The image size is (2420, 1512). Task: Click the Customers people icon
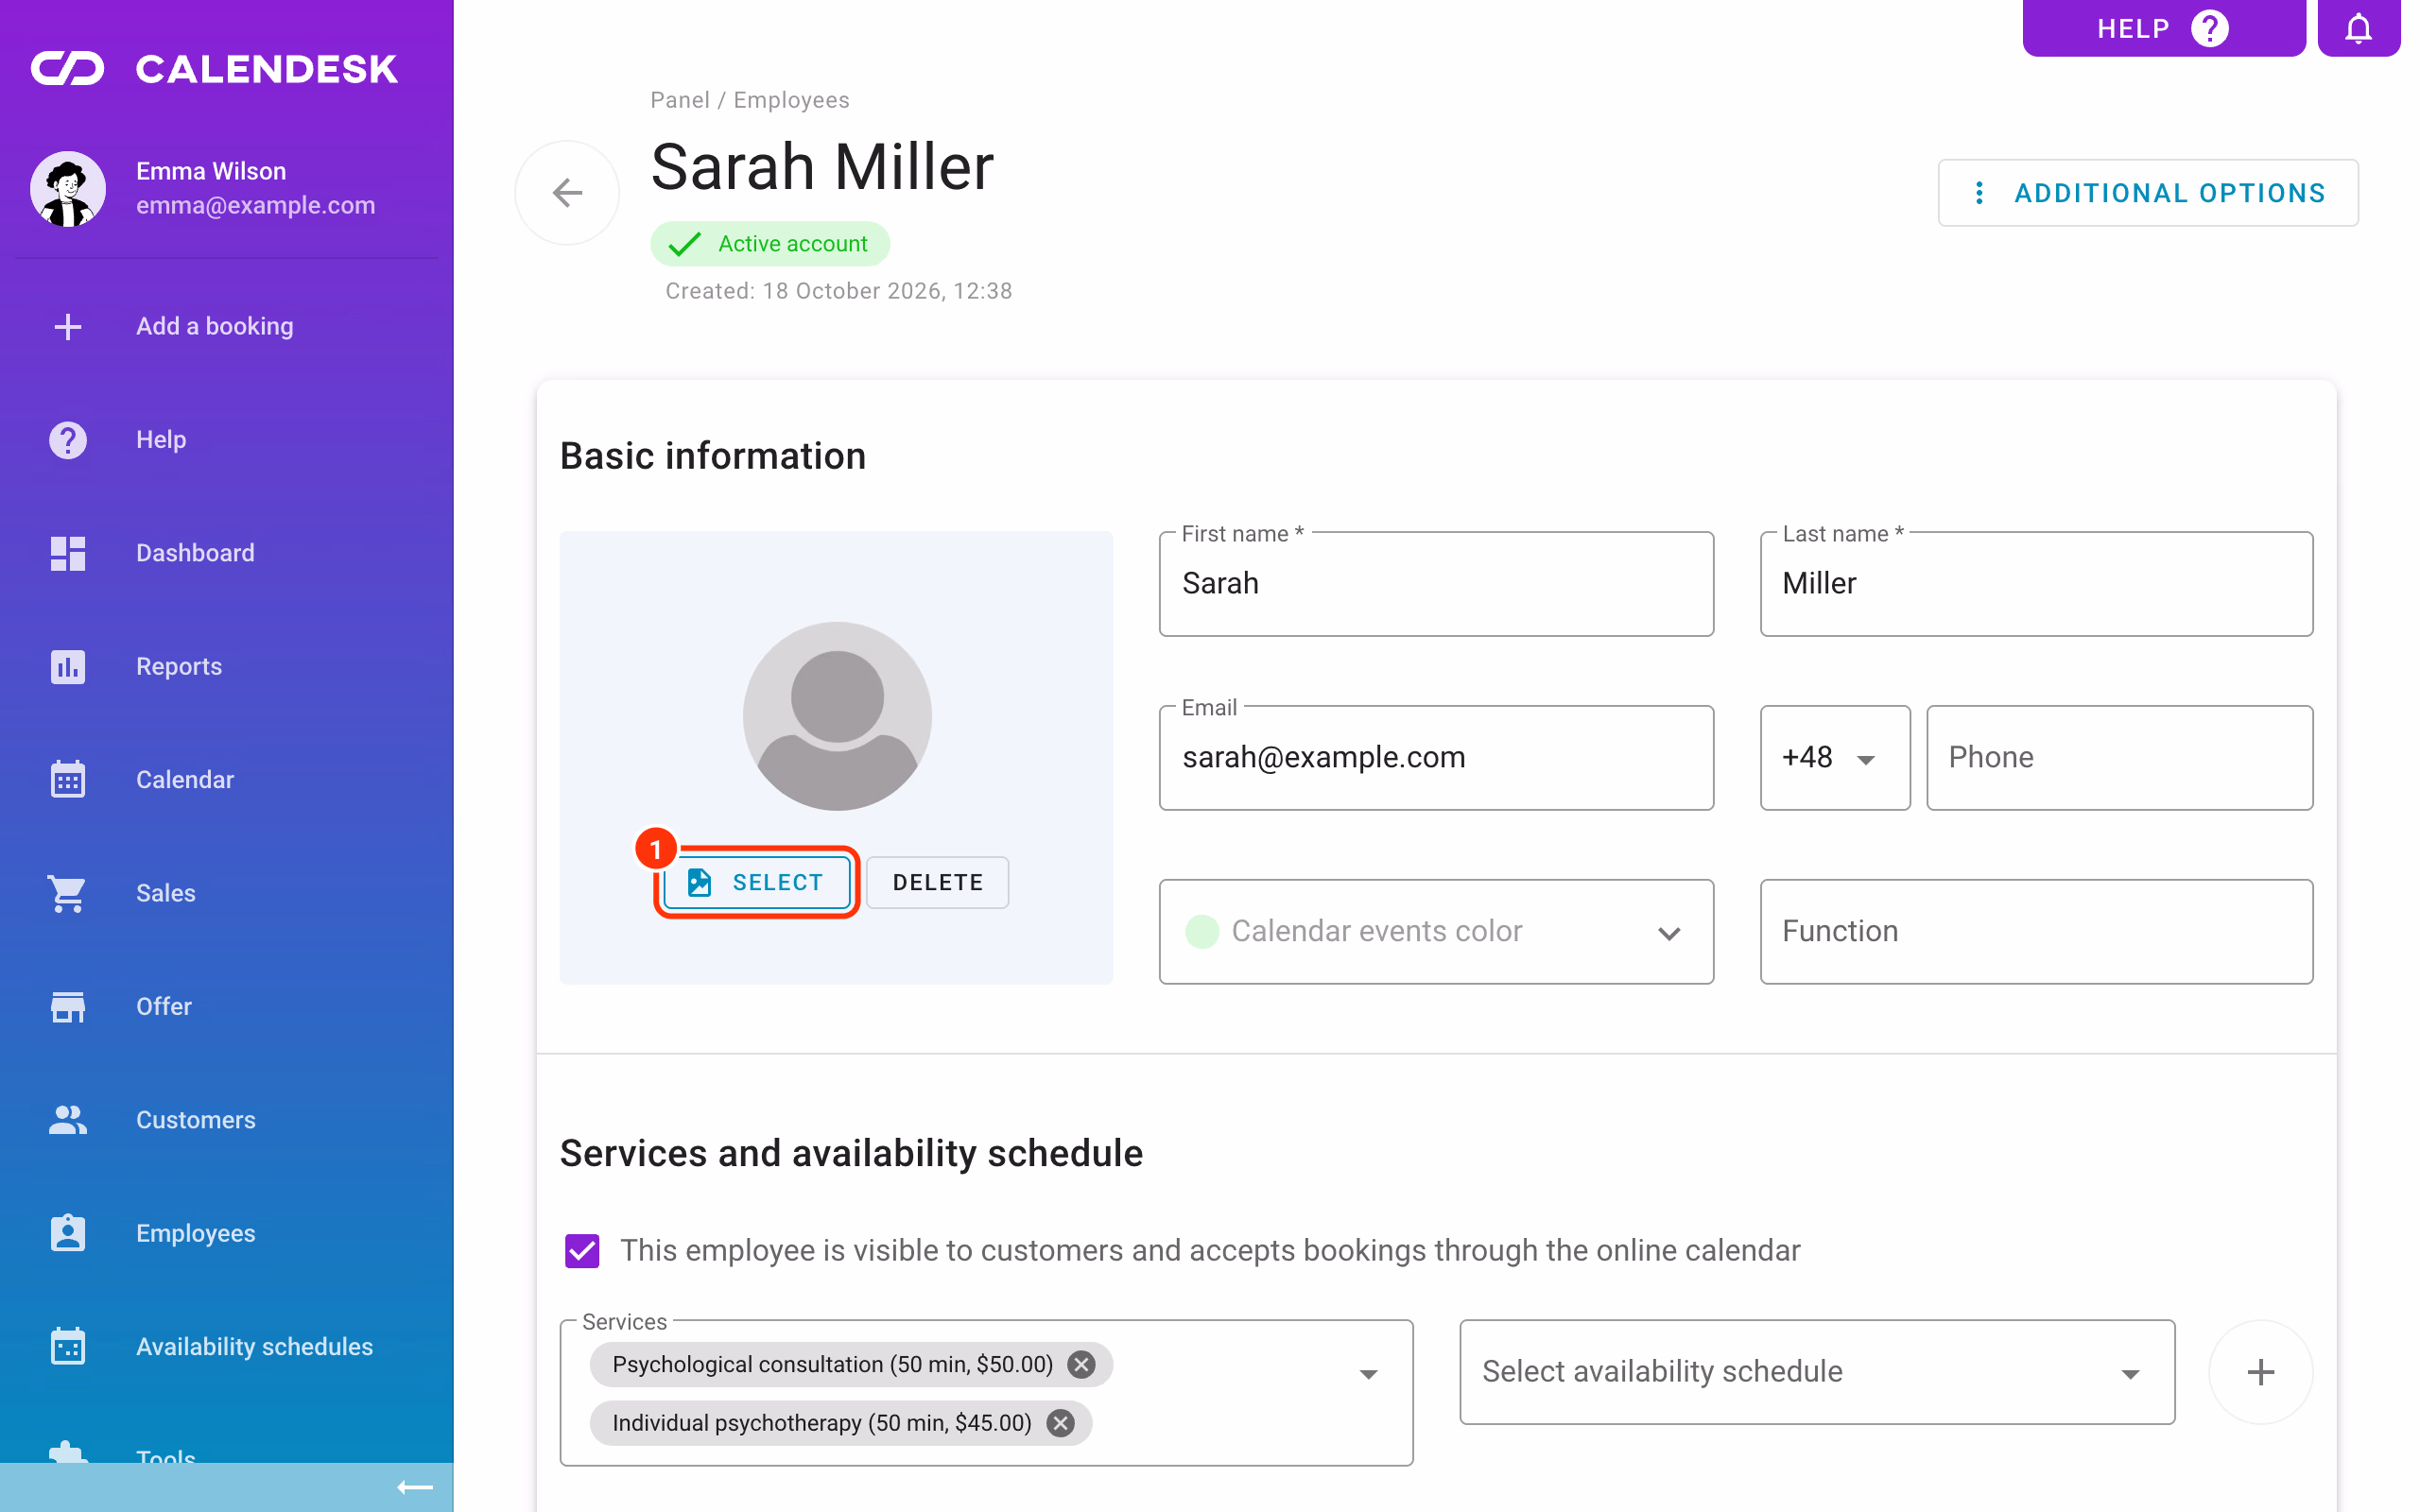[68, 1119]
